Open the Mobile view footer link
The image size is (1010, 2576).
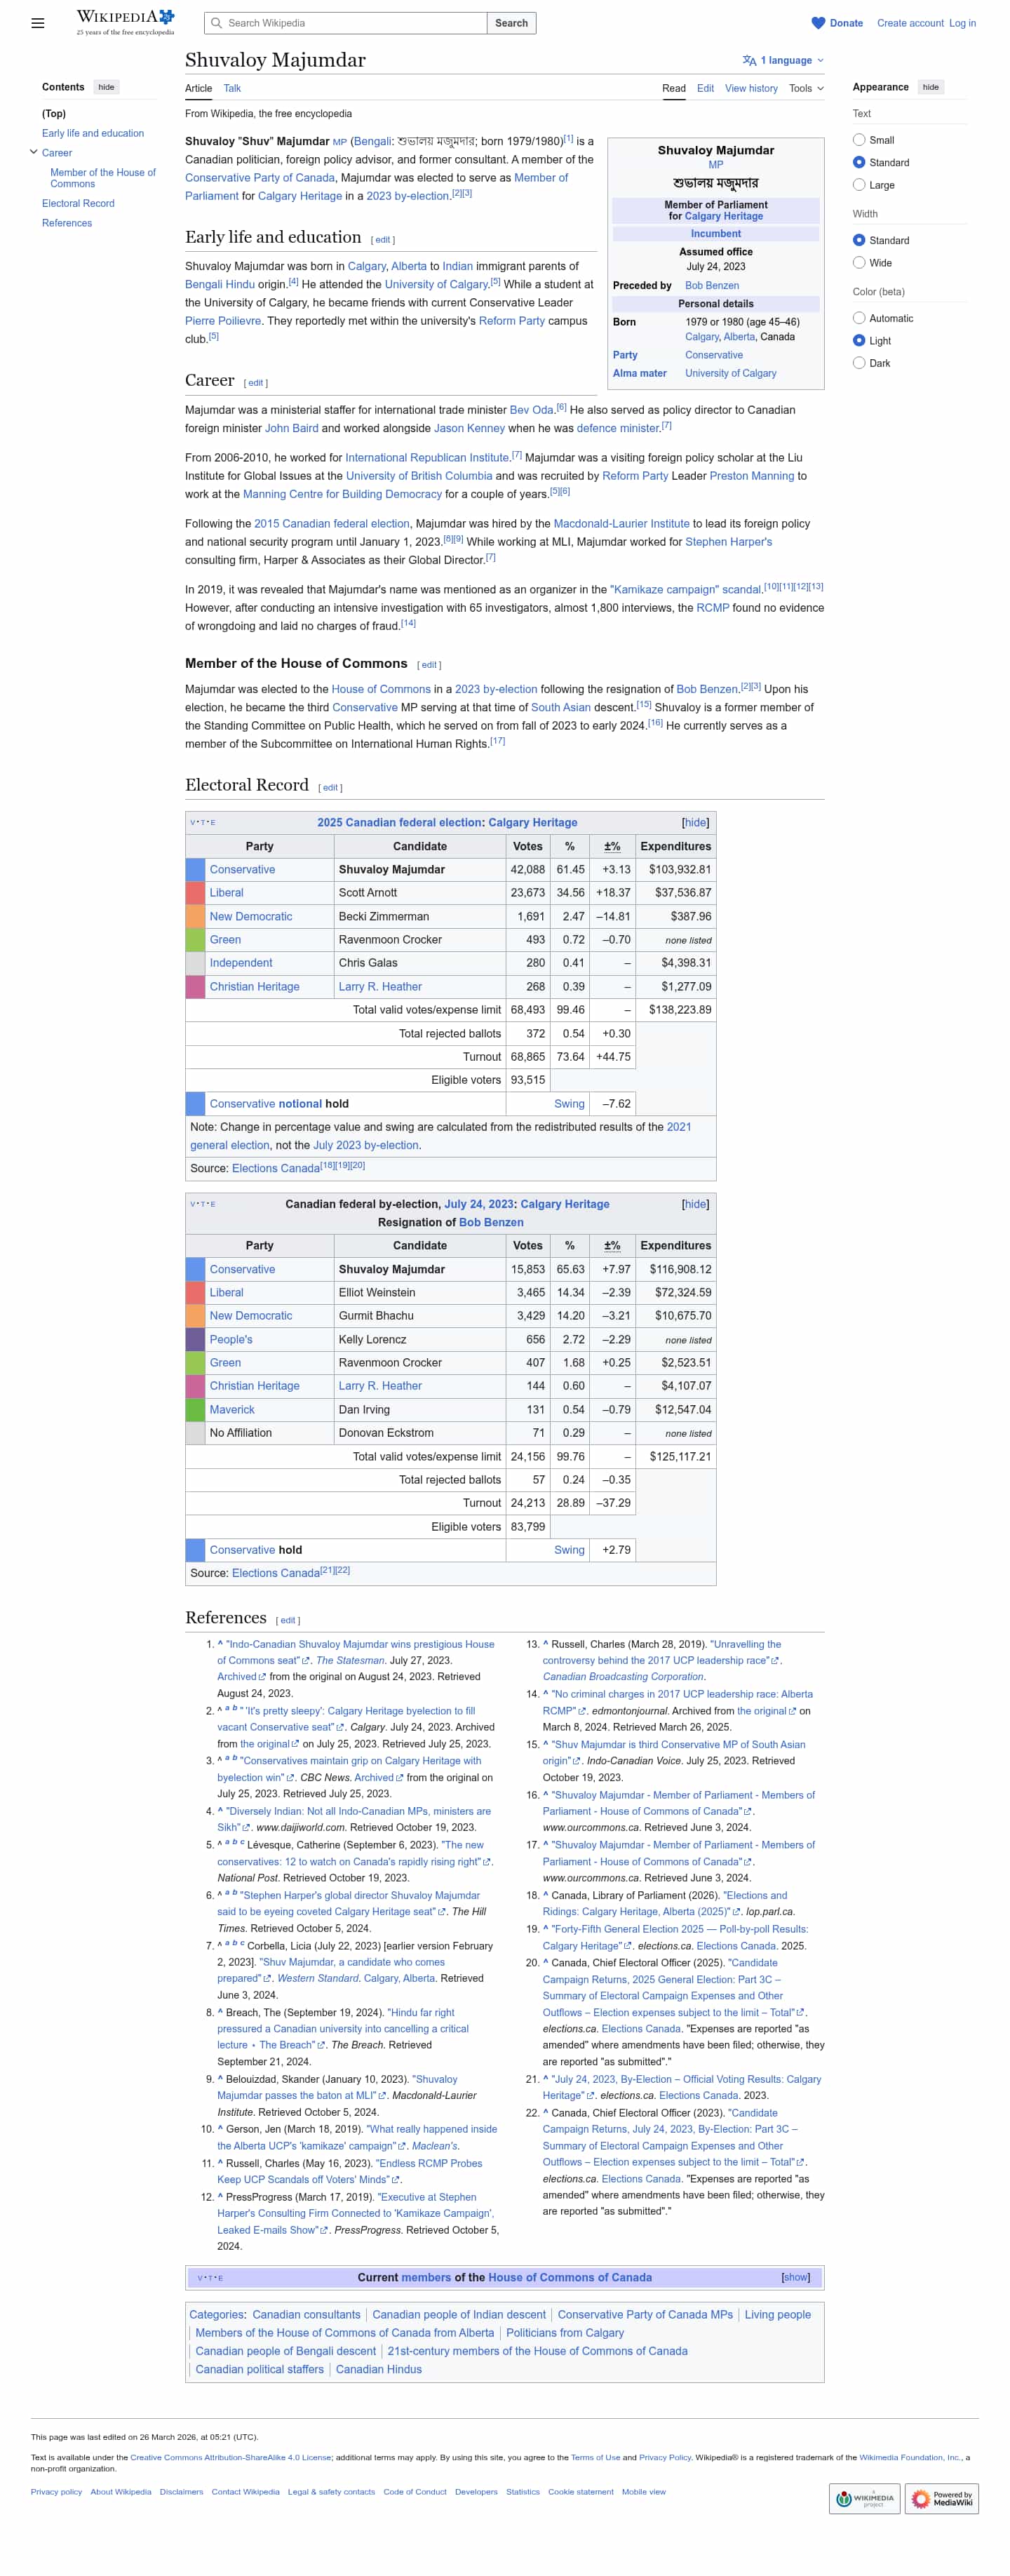pos(644,2492)
